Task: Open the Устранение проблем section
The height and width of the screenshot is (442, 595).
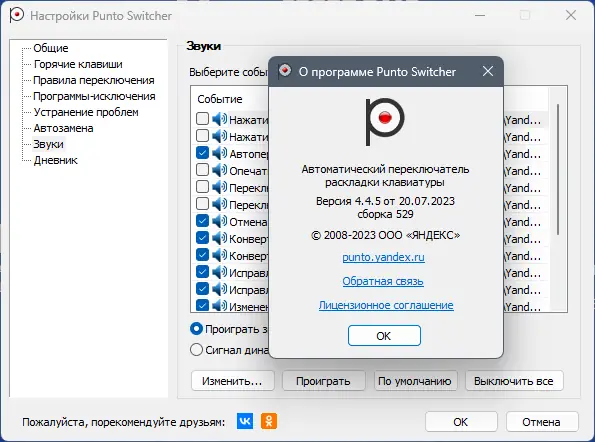Action: point(86,112)
